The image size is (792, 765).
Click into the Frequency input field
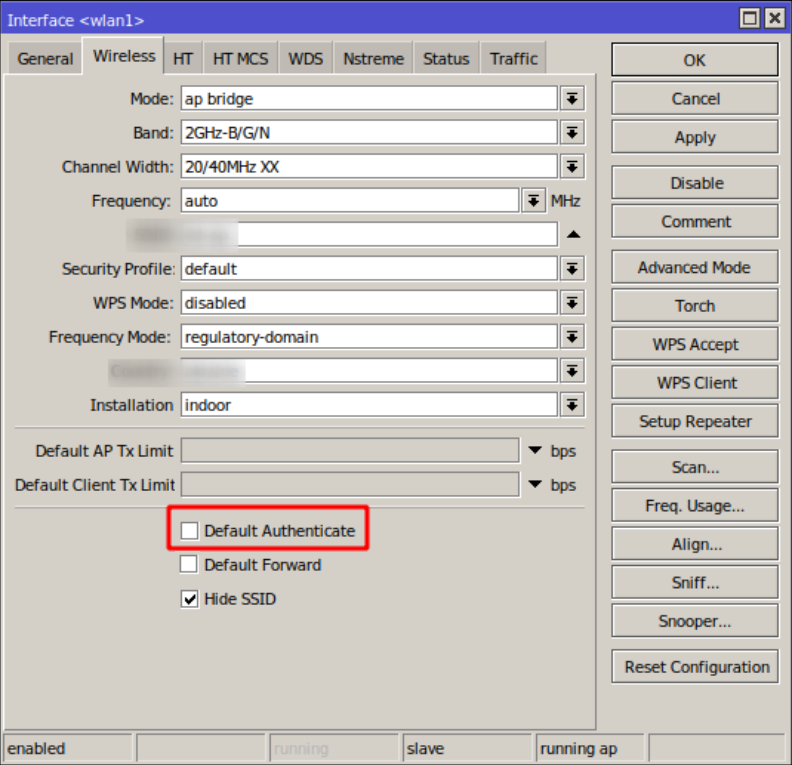pos(349,201)
